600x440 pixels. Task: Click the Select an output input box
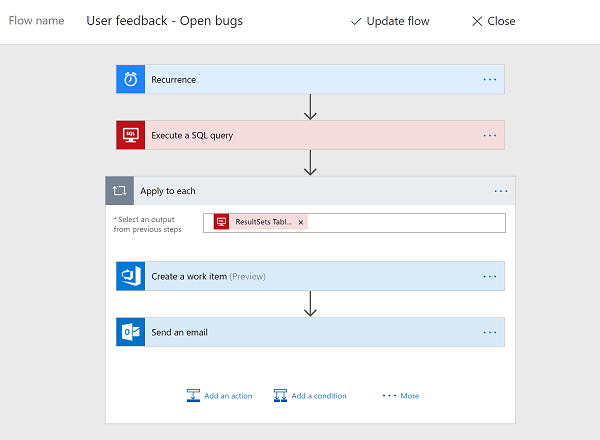coord(400,222)
